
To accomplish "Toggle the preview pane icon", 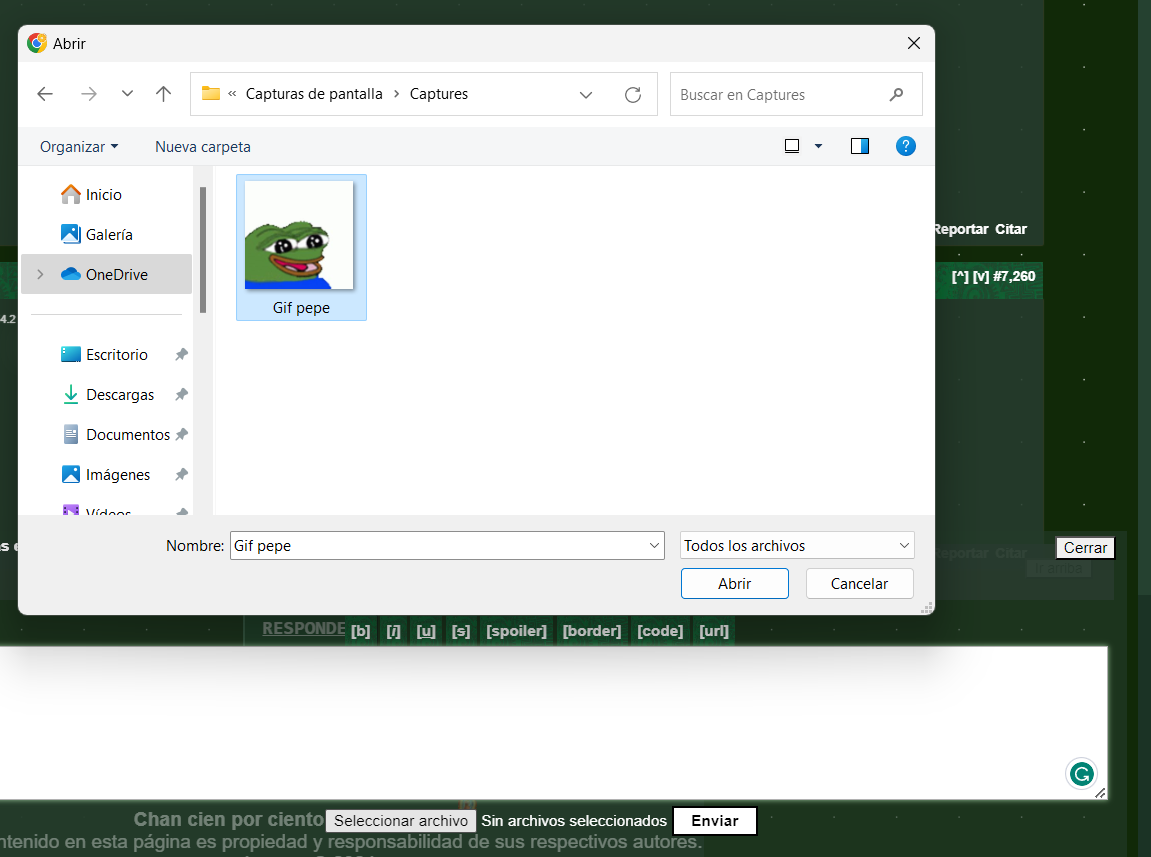I will (859, 146).
